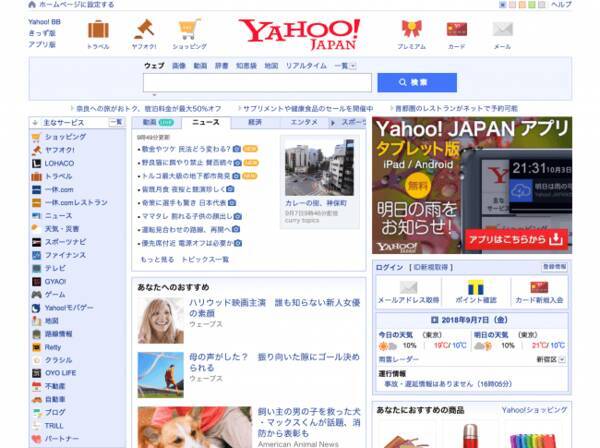
Task: Open 不動産 in the sidebar
Action: click(55, 386)
